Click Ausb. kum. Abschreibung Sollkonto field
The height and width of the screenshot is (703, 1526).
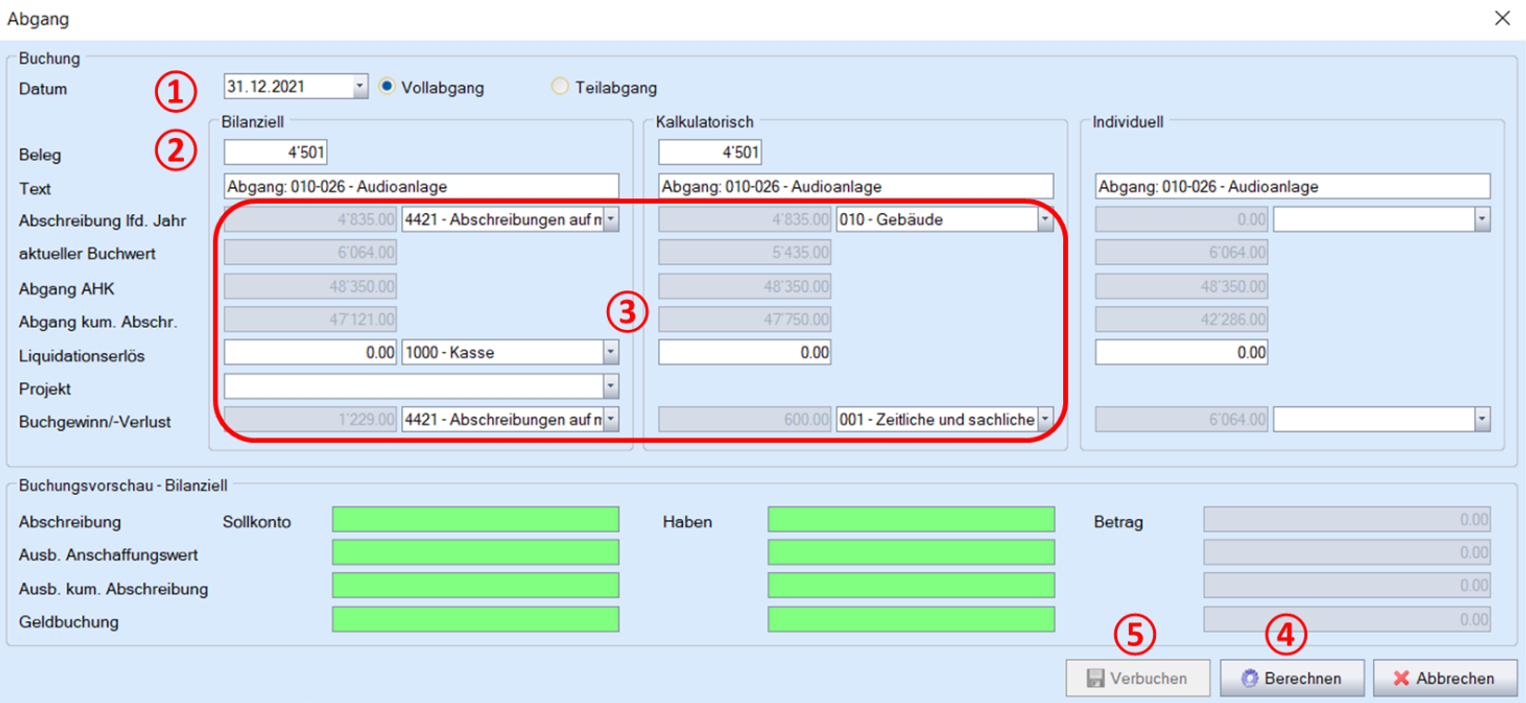(x=476, y=586)
